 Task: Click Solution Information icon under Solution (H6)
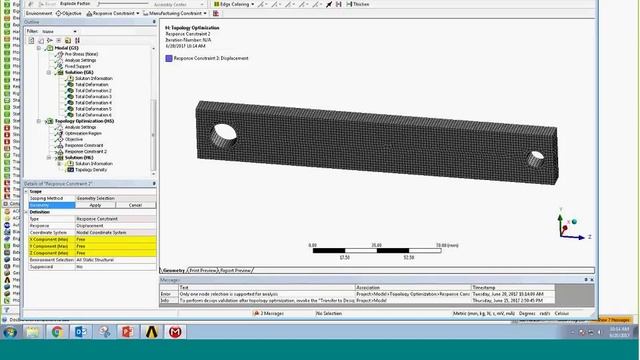coord(70,164)
